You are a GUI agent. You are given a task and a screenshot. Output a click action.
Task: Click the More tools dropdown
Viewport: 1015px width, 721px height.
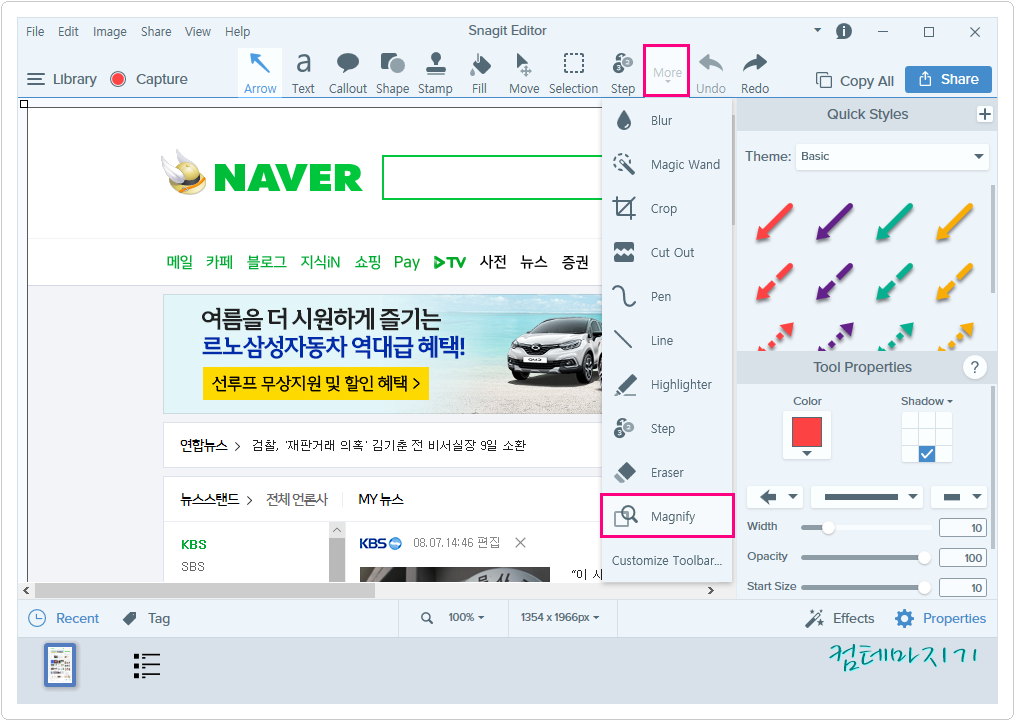click(667, 72)
